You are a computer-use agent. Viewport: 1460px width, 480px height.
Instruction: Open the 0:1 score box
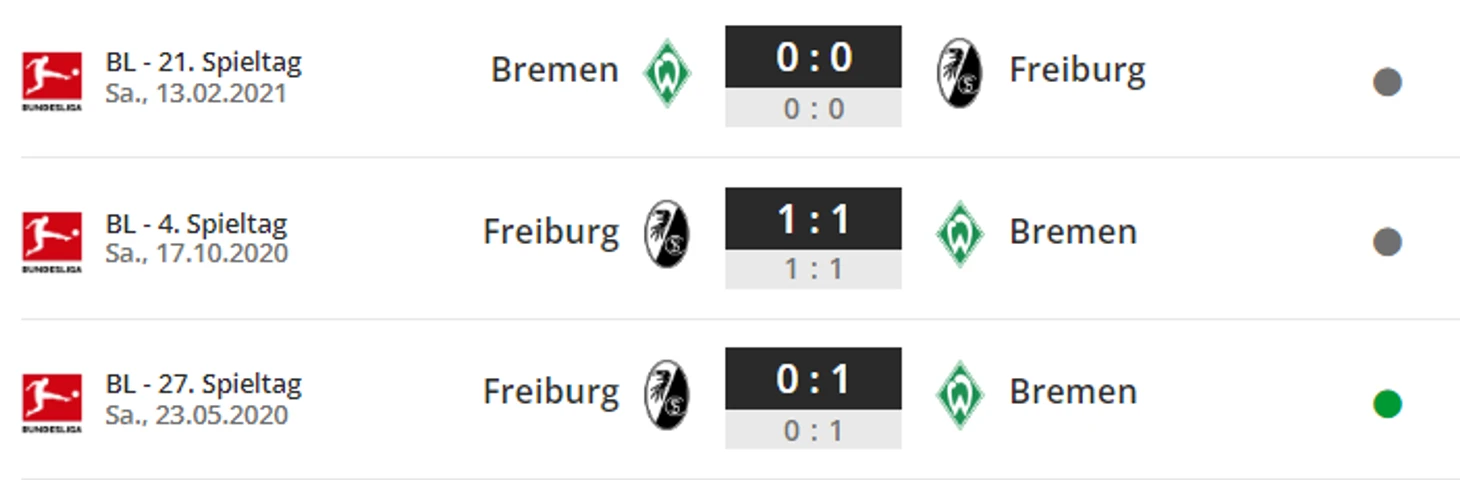pos(813,398)
